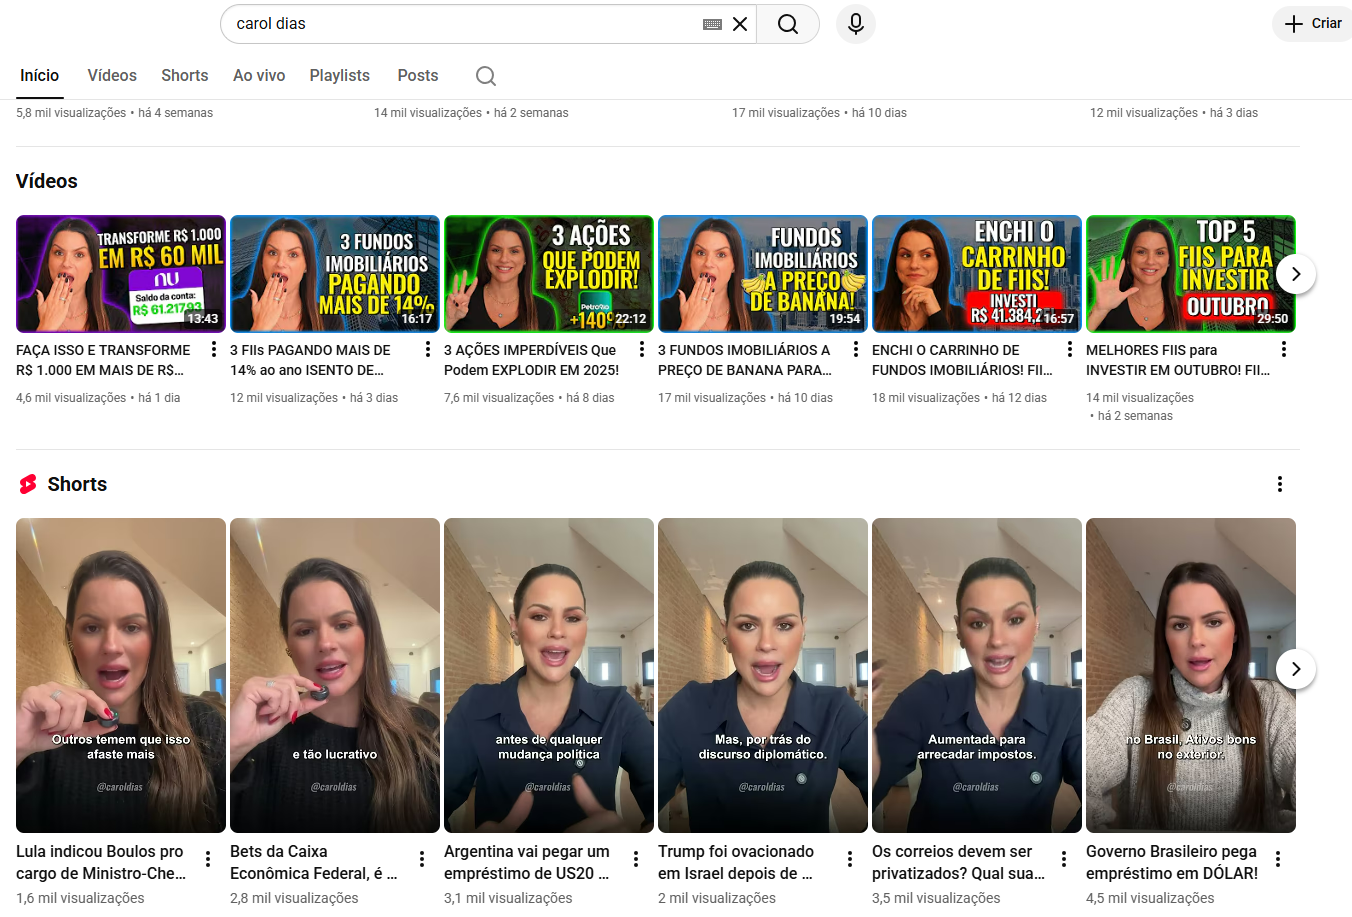Play 'ENCHI O CARRINHO DE FIIS' thumbnail

[x=976, y=274]
